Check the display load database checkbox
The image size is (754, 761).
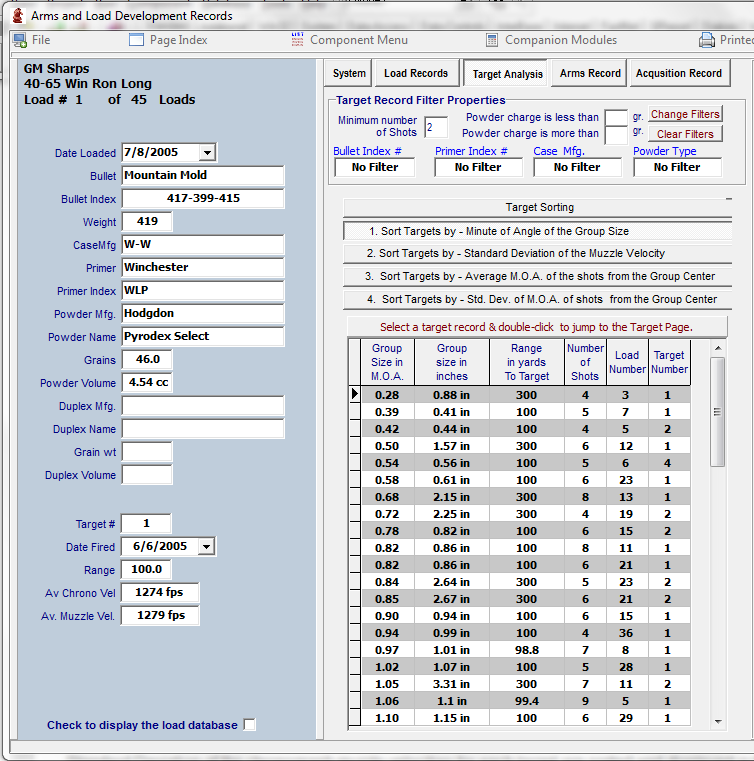pos(249,725)
